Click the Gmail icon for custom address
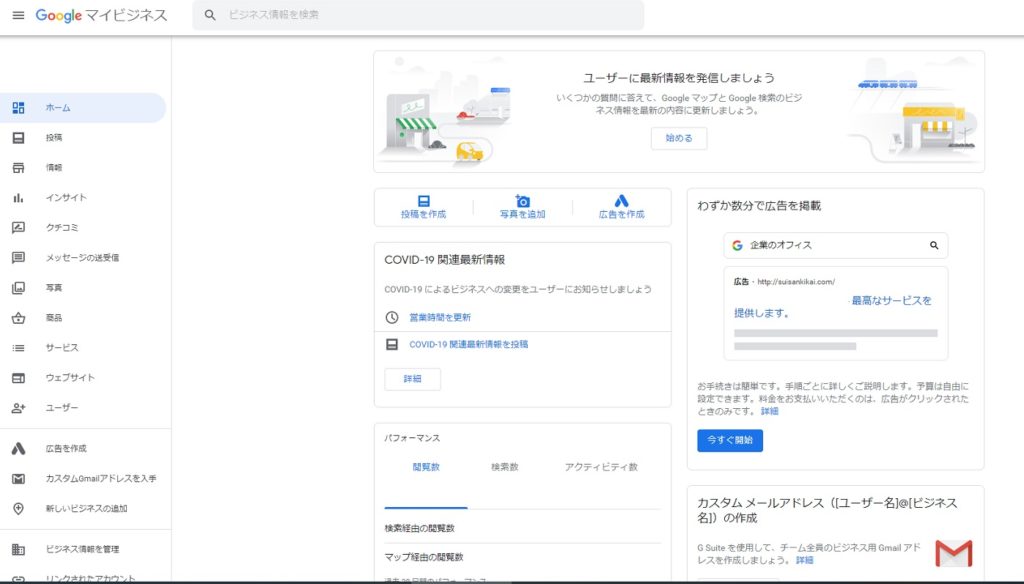The width and height of the screenshot is (1024, 584). tap(18, 479)
